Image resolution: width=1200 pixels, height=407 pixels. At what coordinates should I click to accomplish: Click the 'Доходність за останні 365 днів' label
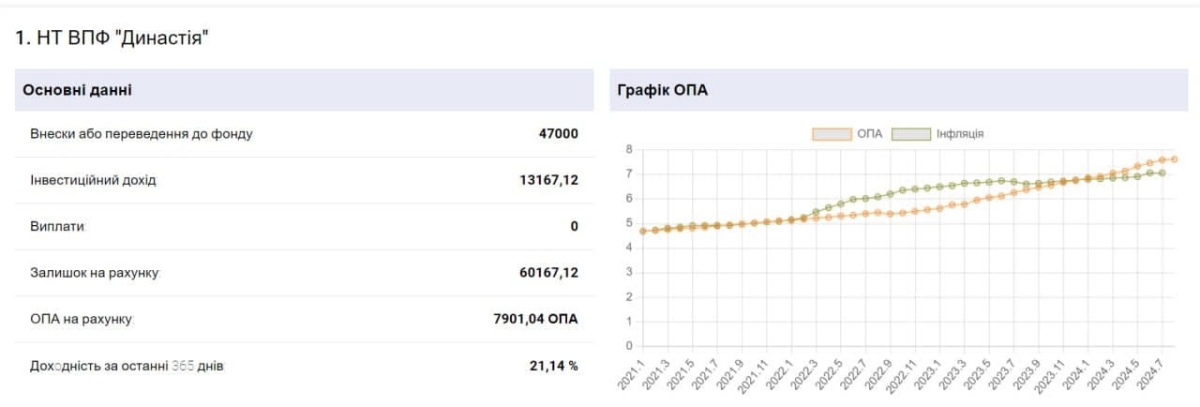(127, 366)
